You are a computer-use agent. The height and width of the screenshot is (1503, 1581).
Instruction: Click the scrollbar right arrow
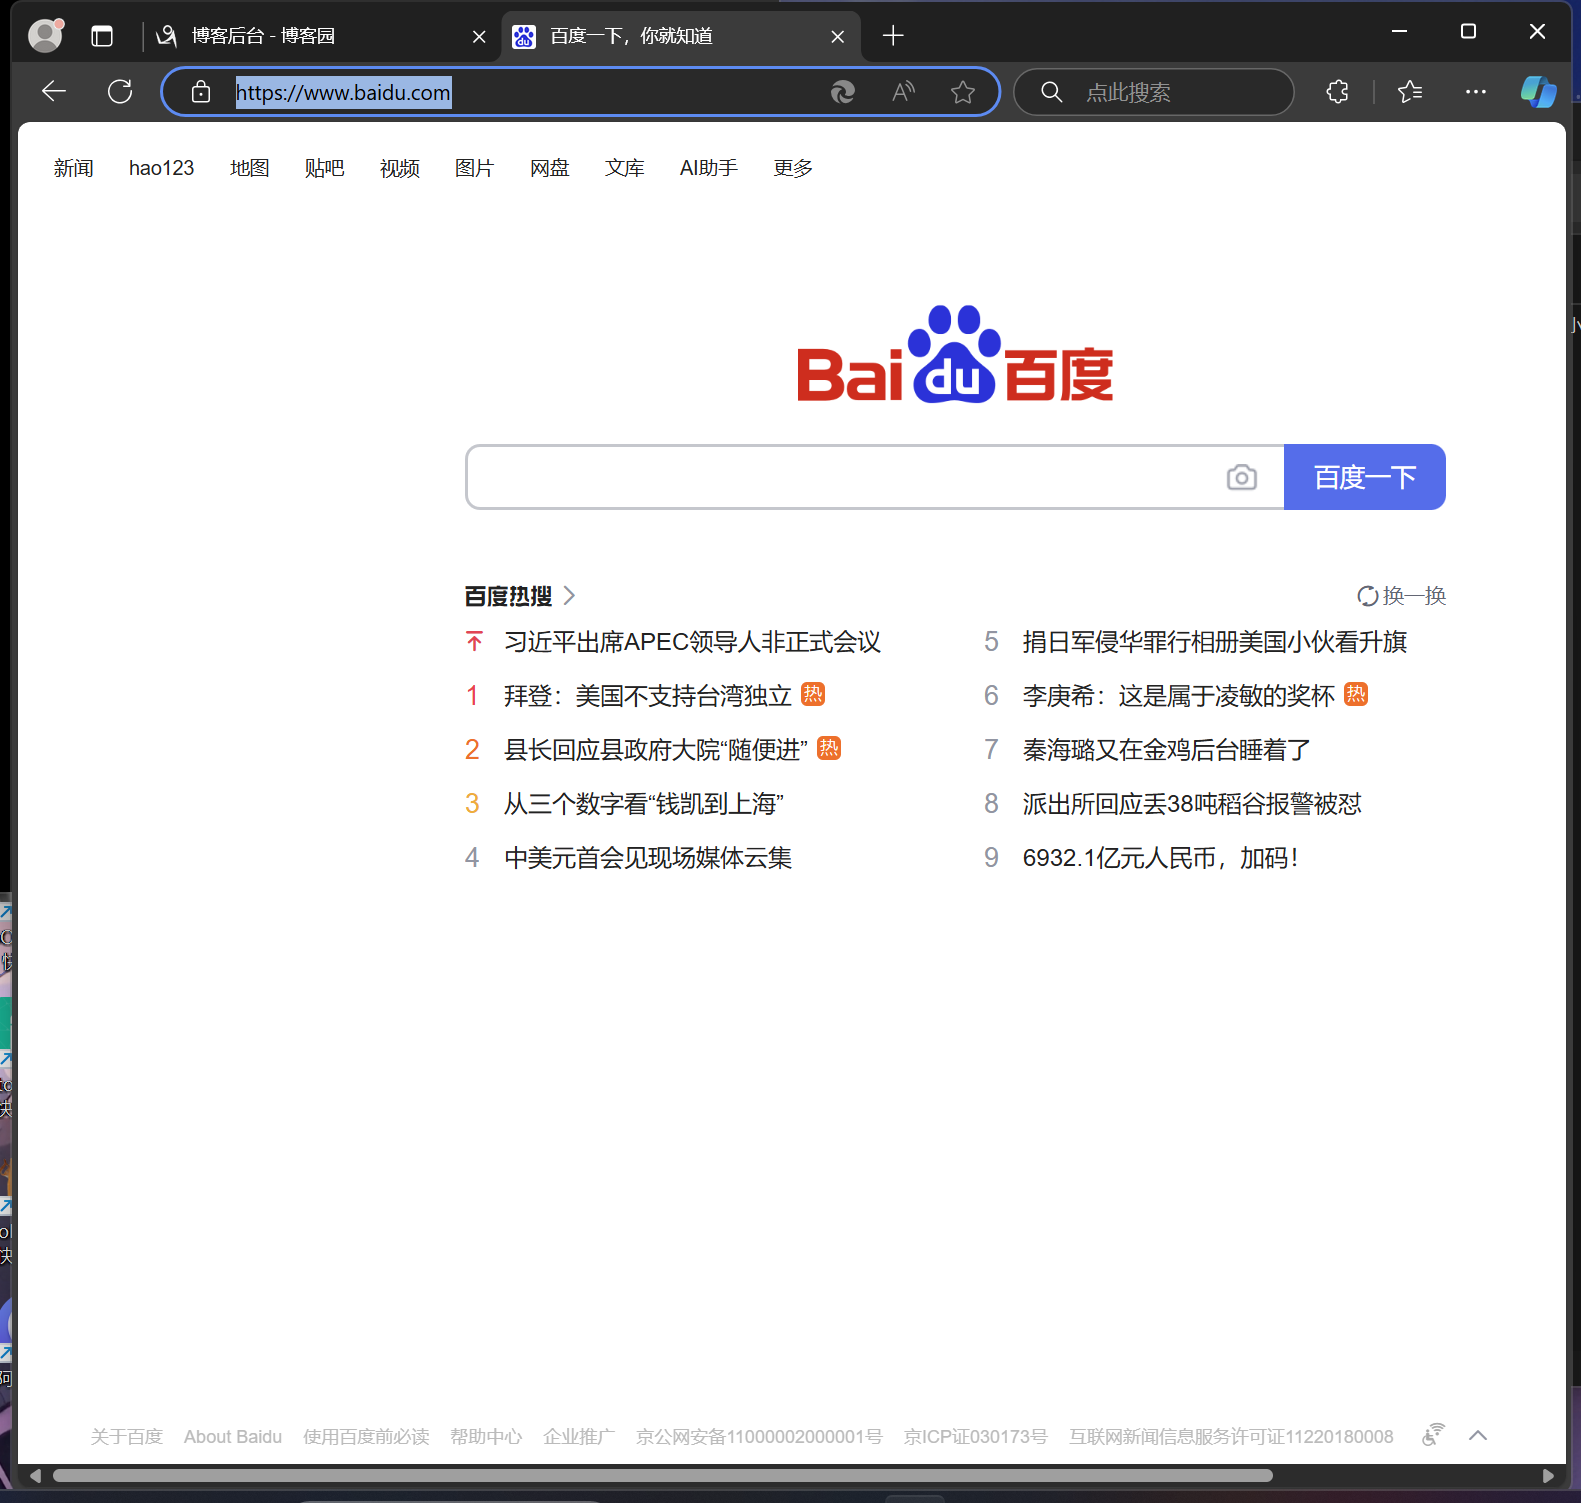pos(1549,1476)
